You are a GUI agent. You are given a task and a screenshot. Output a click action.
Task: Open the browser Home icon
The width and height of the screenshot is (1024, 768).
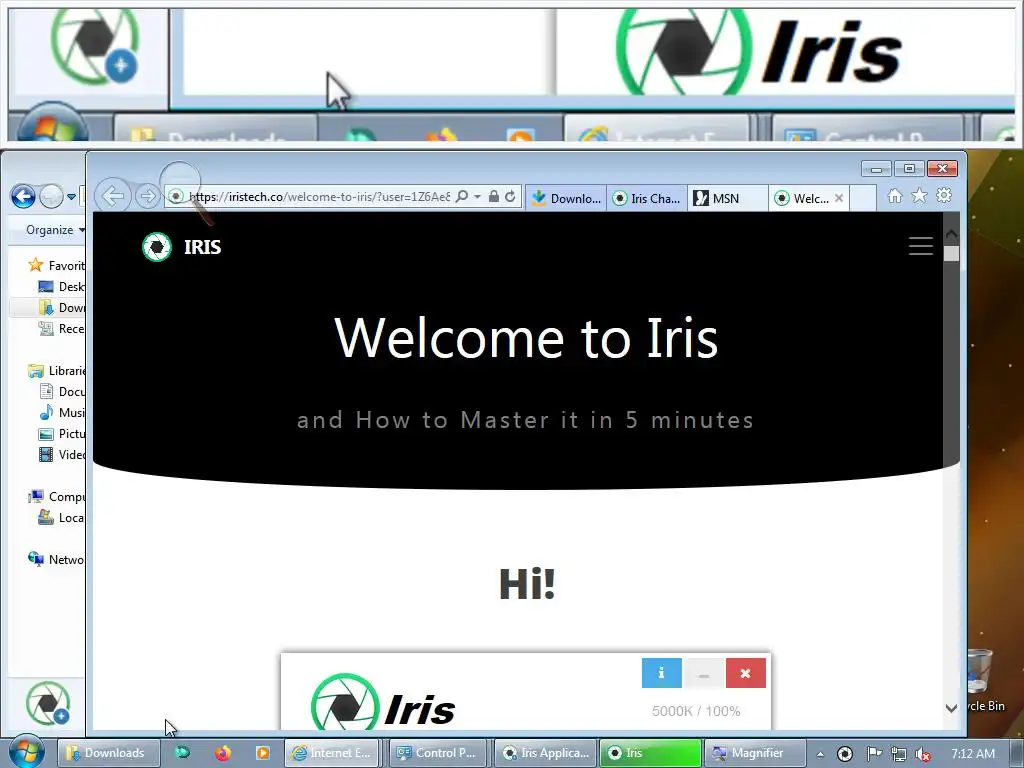(x=895, y=195)
